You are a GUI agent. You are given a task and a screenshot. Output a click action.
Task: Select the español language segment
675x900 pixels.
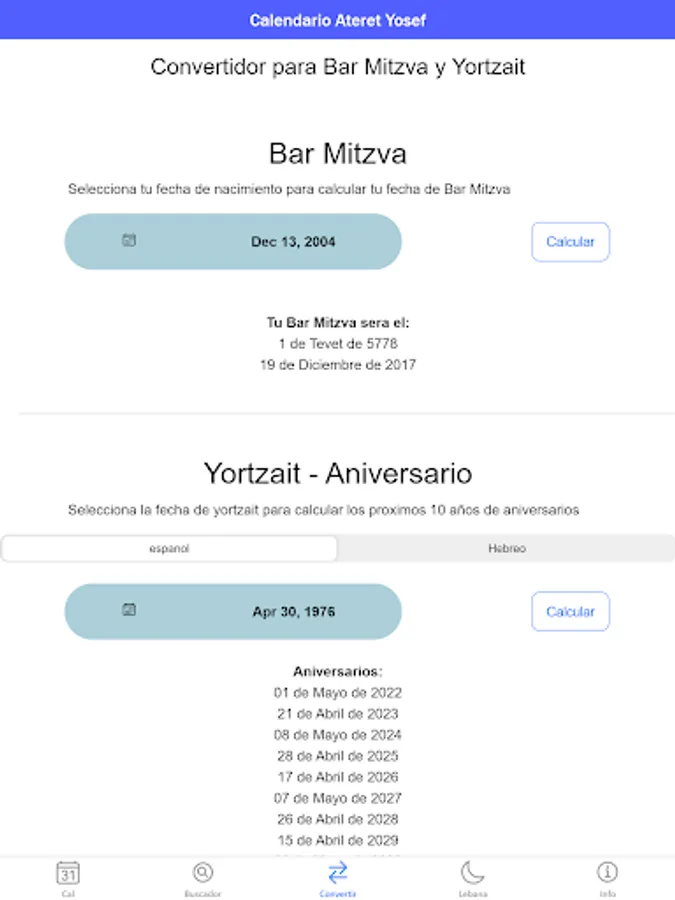click(169, 548)
